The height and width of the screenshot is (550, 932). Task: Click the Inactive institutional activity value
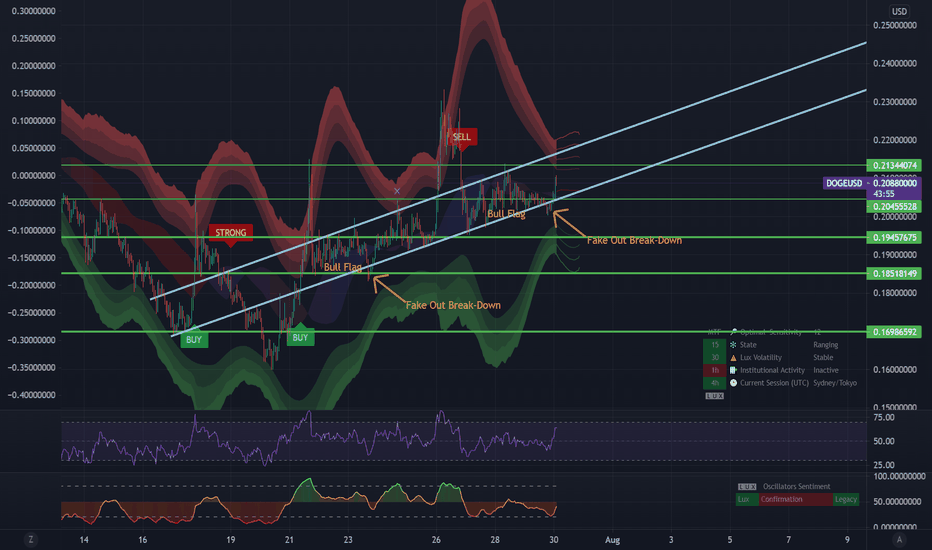[826, 370]
